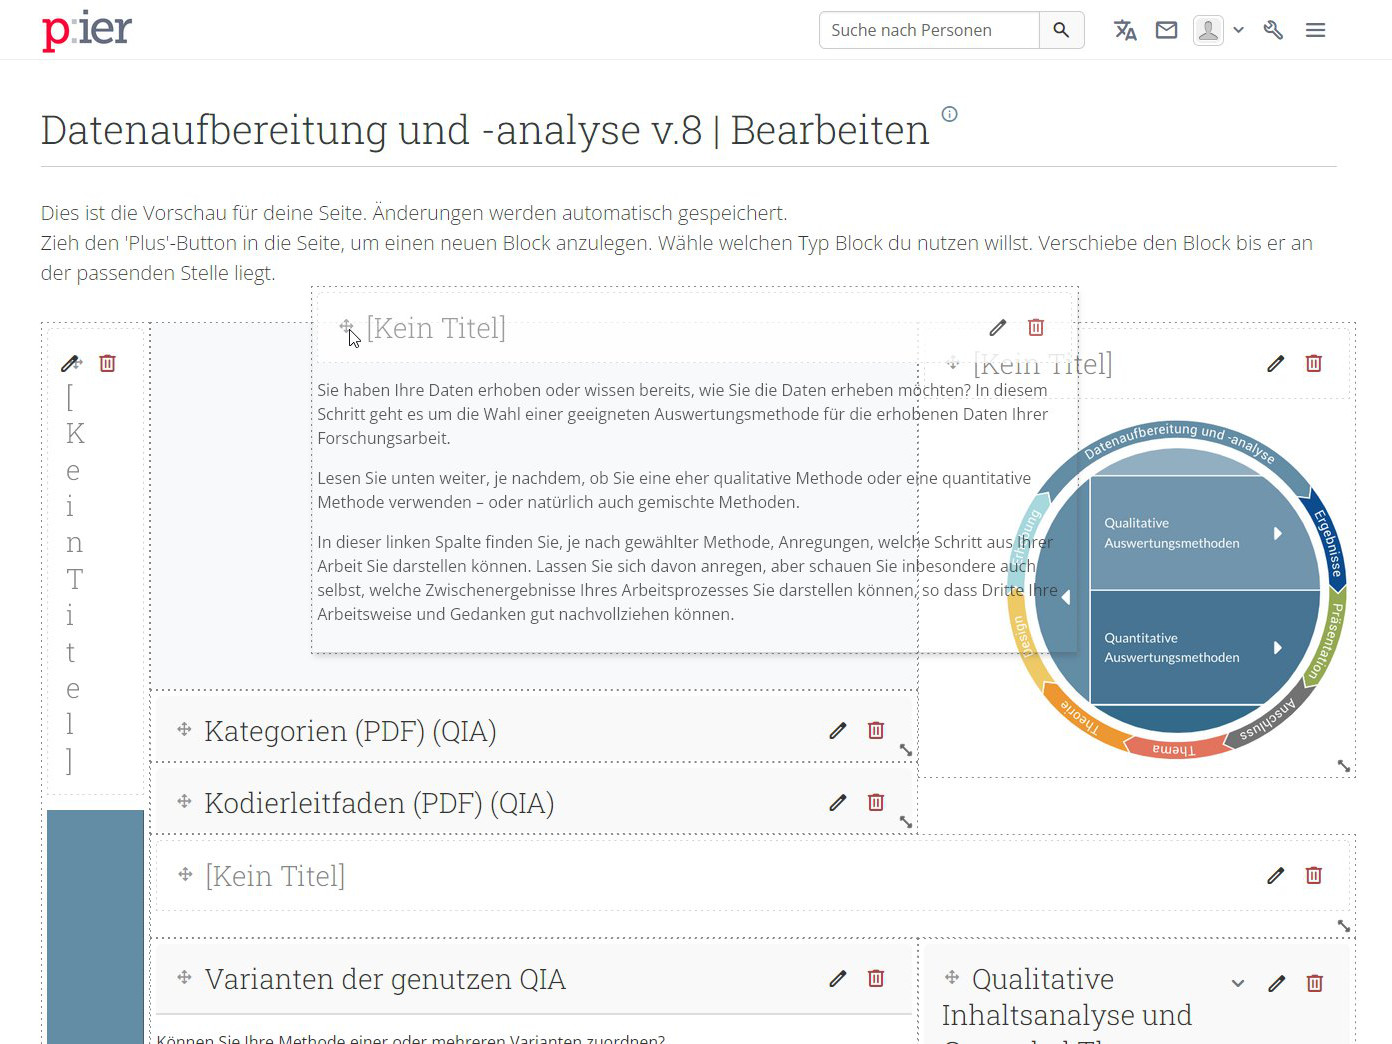Edit the left sidebar [Kein Titel] block
This screenshot has height=1044, width=1392.
coord(70,363)
